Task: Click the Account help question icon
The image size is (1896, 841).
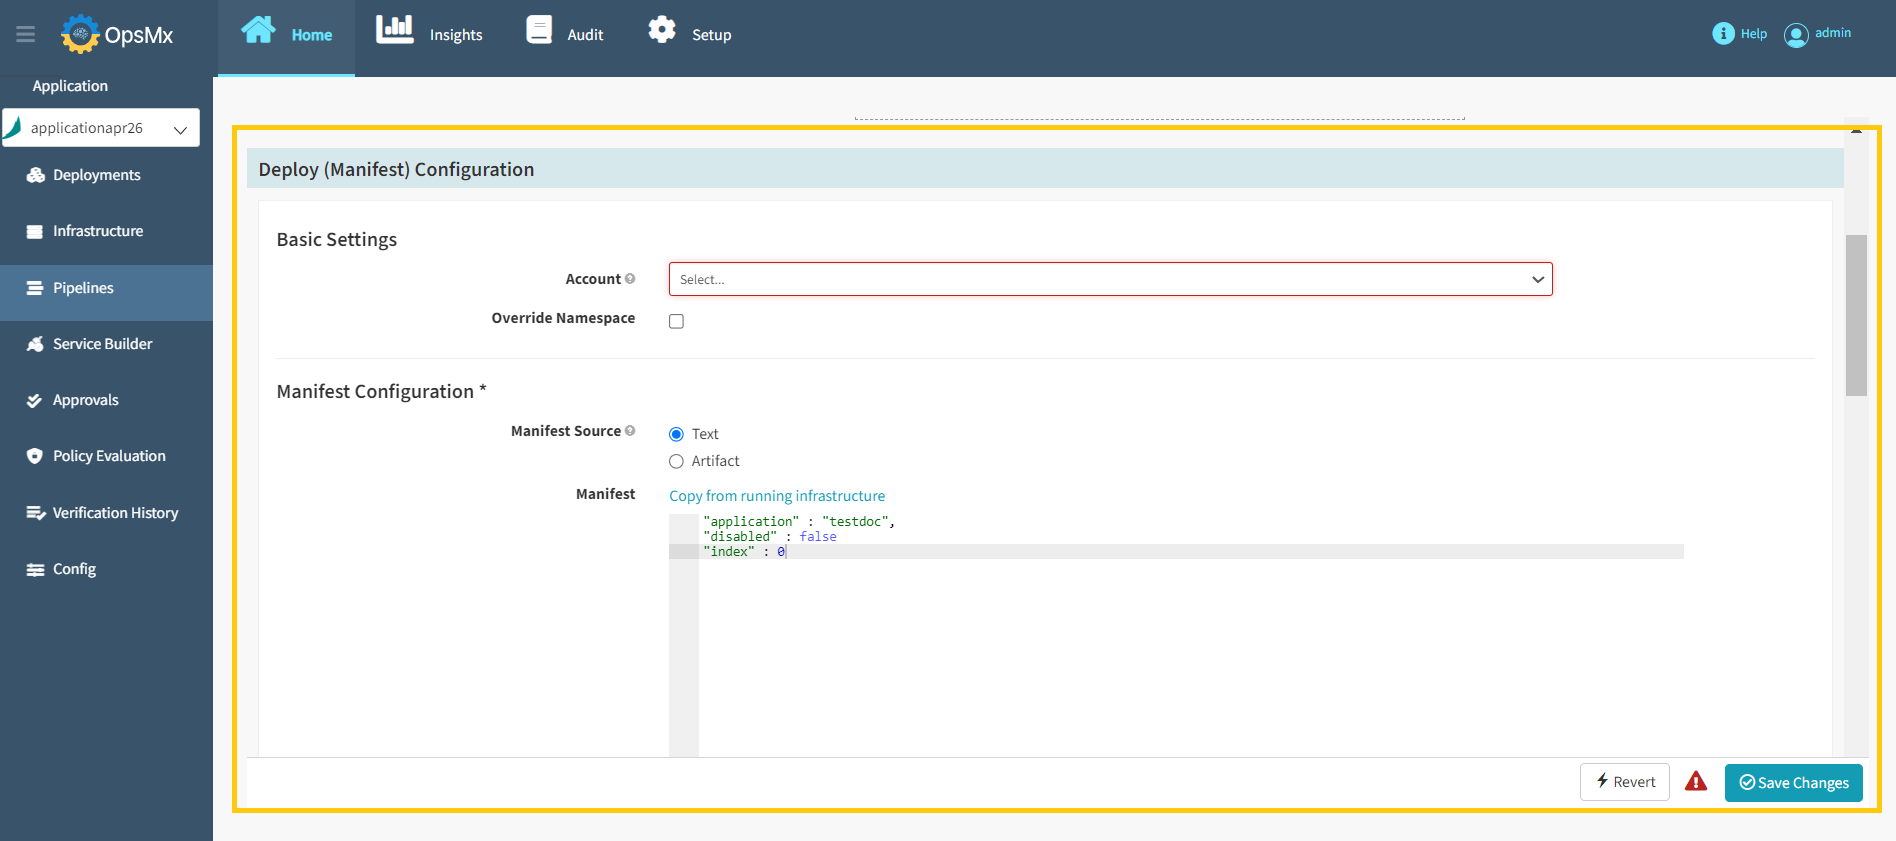Action: (x=630, y=279)
